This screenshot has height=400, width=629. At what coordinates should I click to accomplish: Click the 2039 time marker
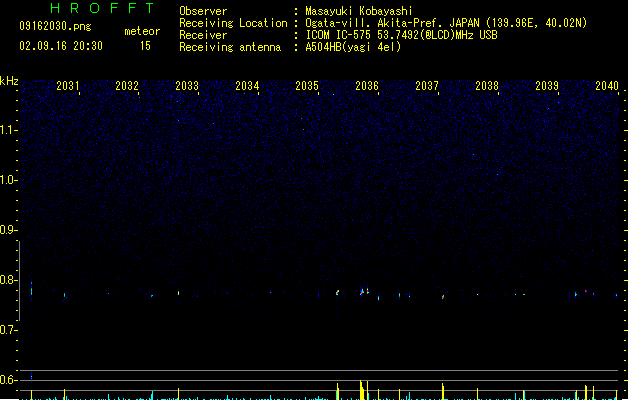[x=547, y=86]
